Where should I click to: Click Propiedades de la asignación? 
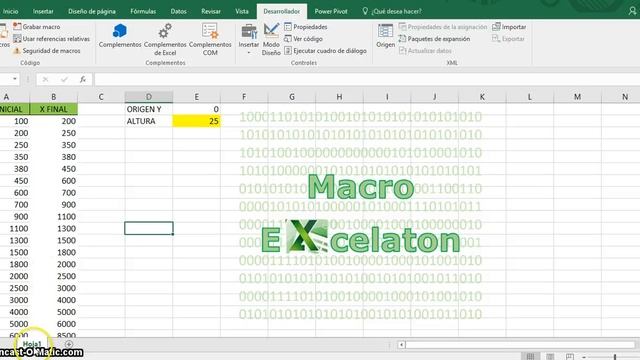tap(443, 27)
